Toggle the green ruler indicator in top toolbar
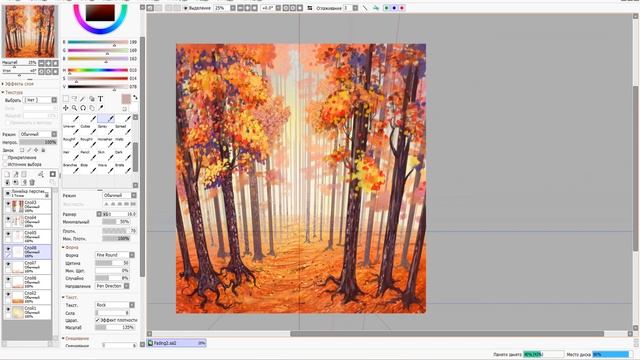Viewport: 640px width, 360px height. tap(386, 8)
